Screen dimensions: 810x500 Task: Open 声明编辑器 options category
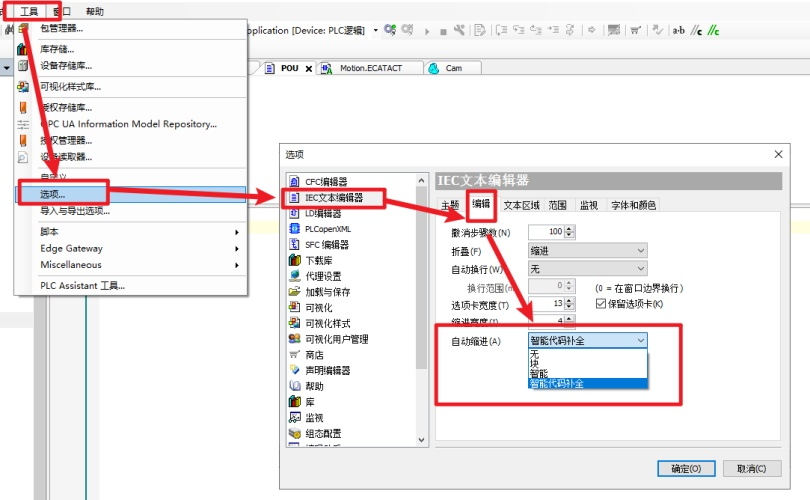(327, 370)
